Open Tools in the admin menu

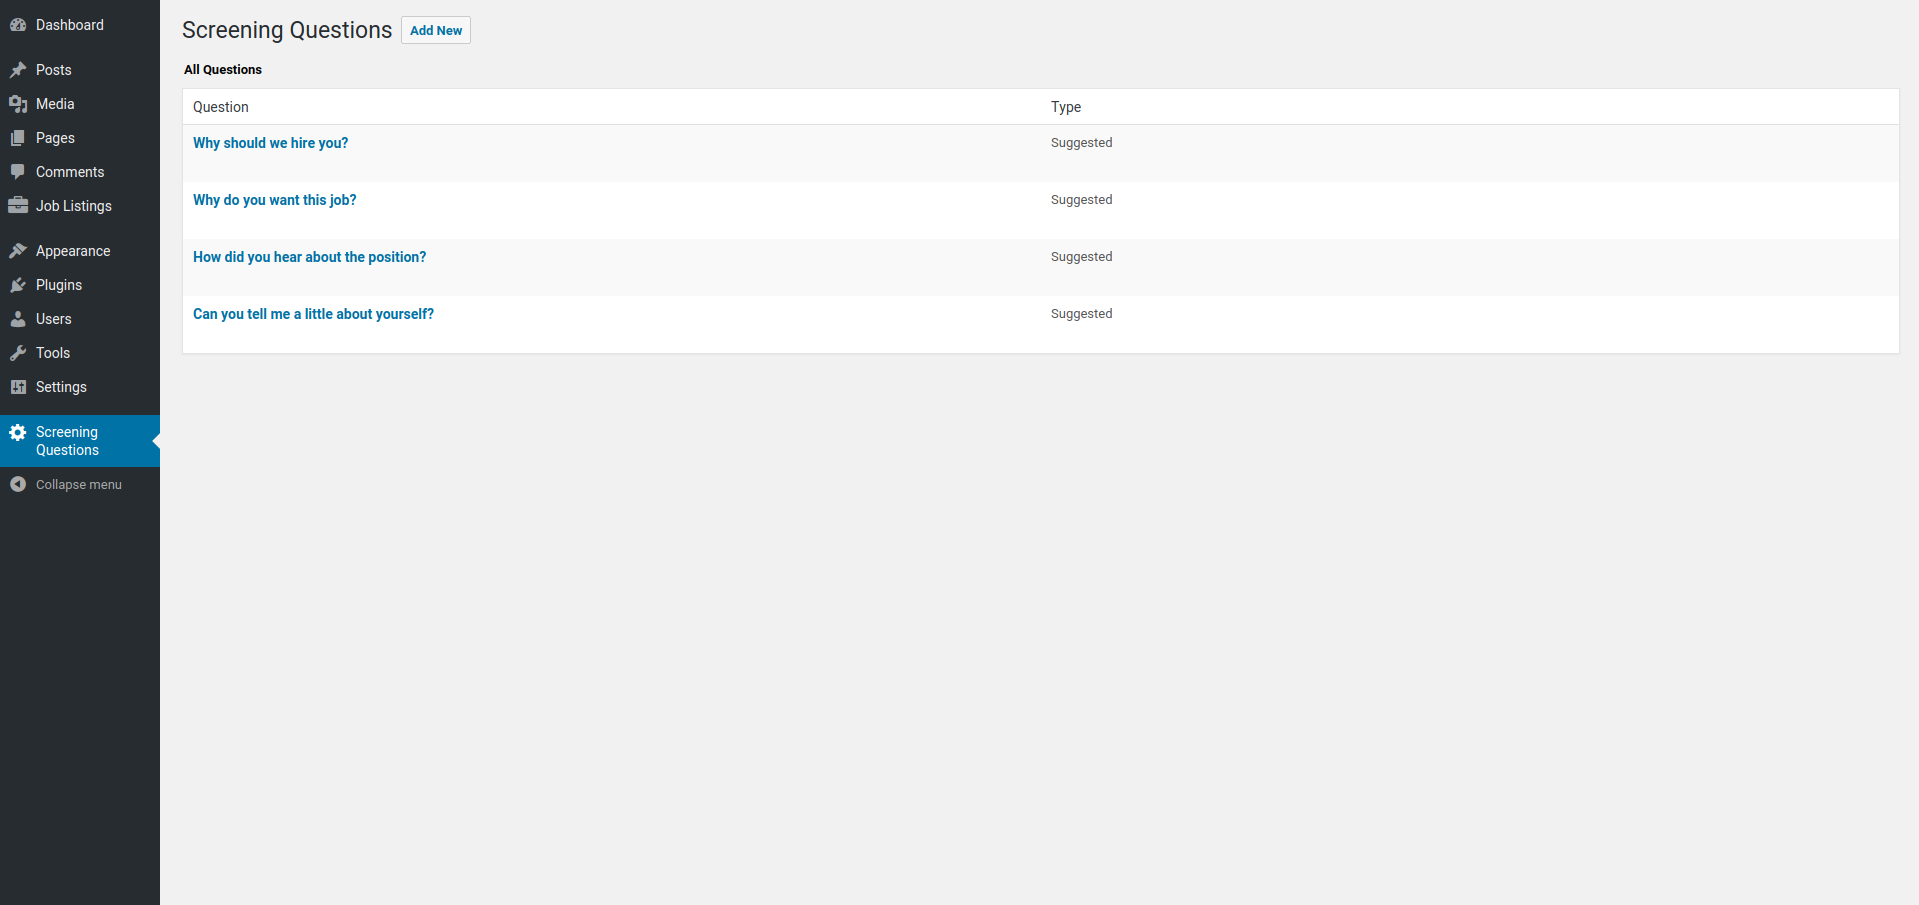point(53,353)
